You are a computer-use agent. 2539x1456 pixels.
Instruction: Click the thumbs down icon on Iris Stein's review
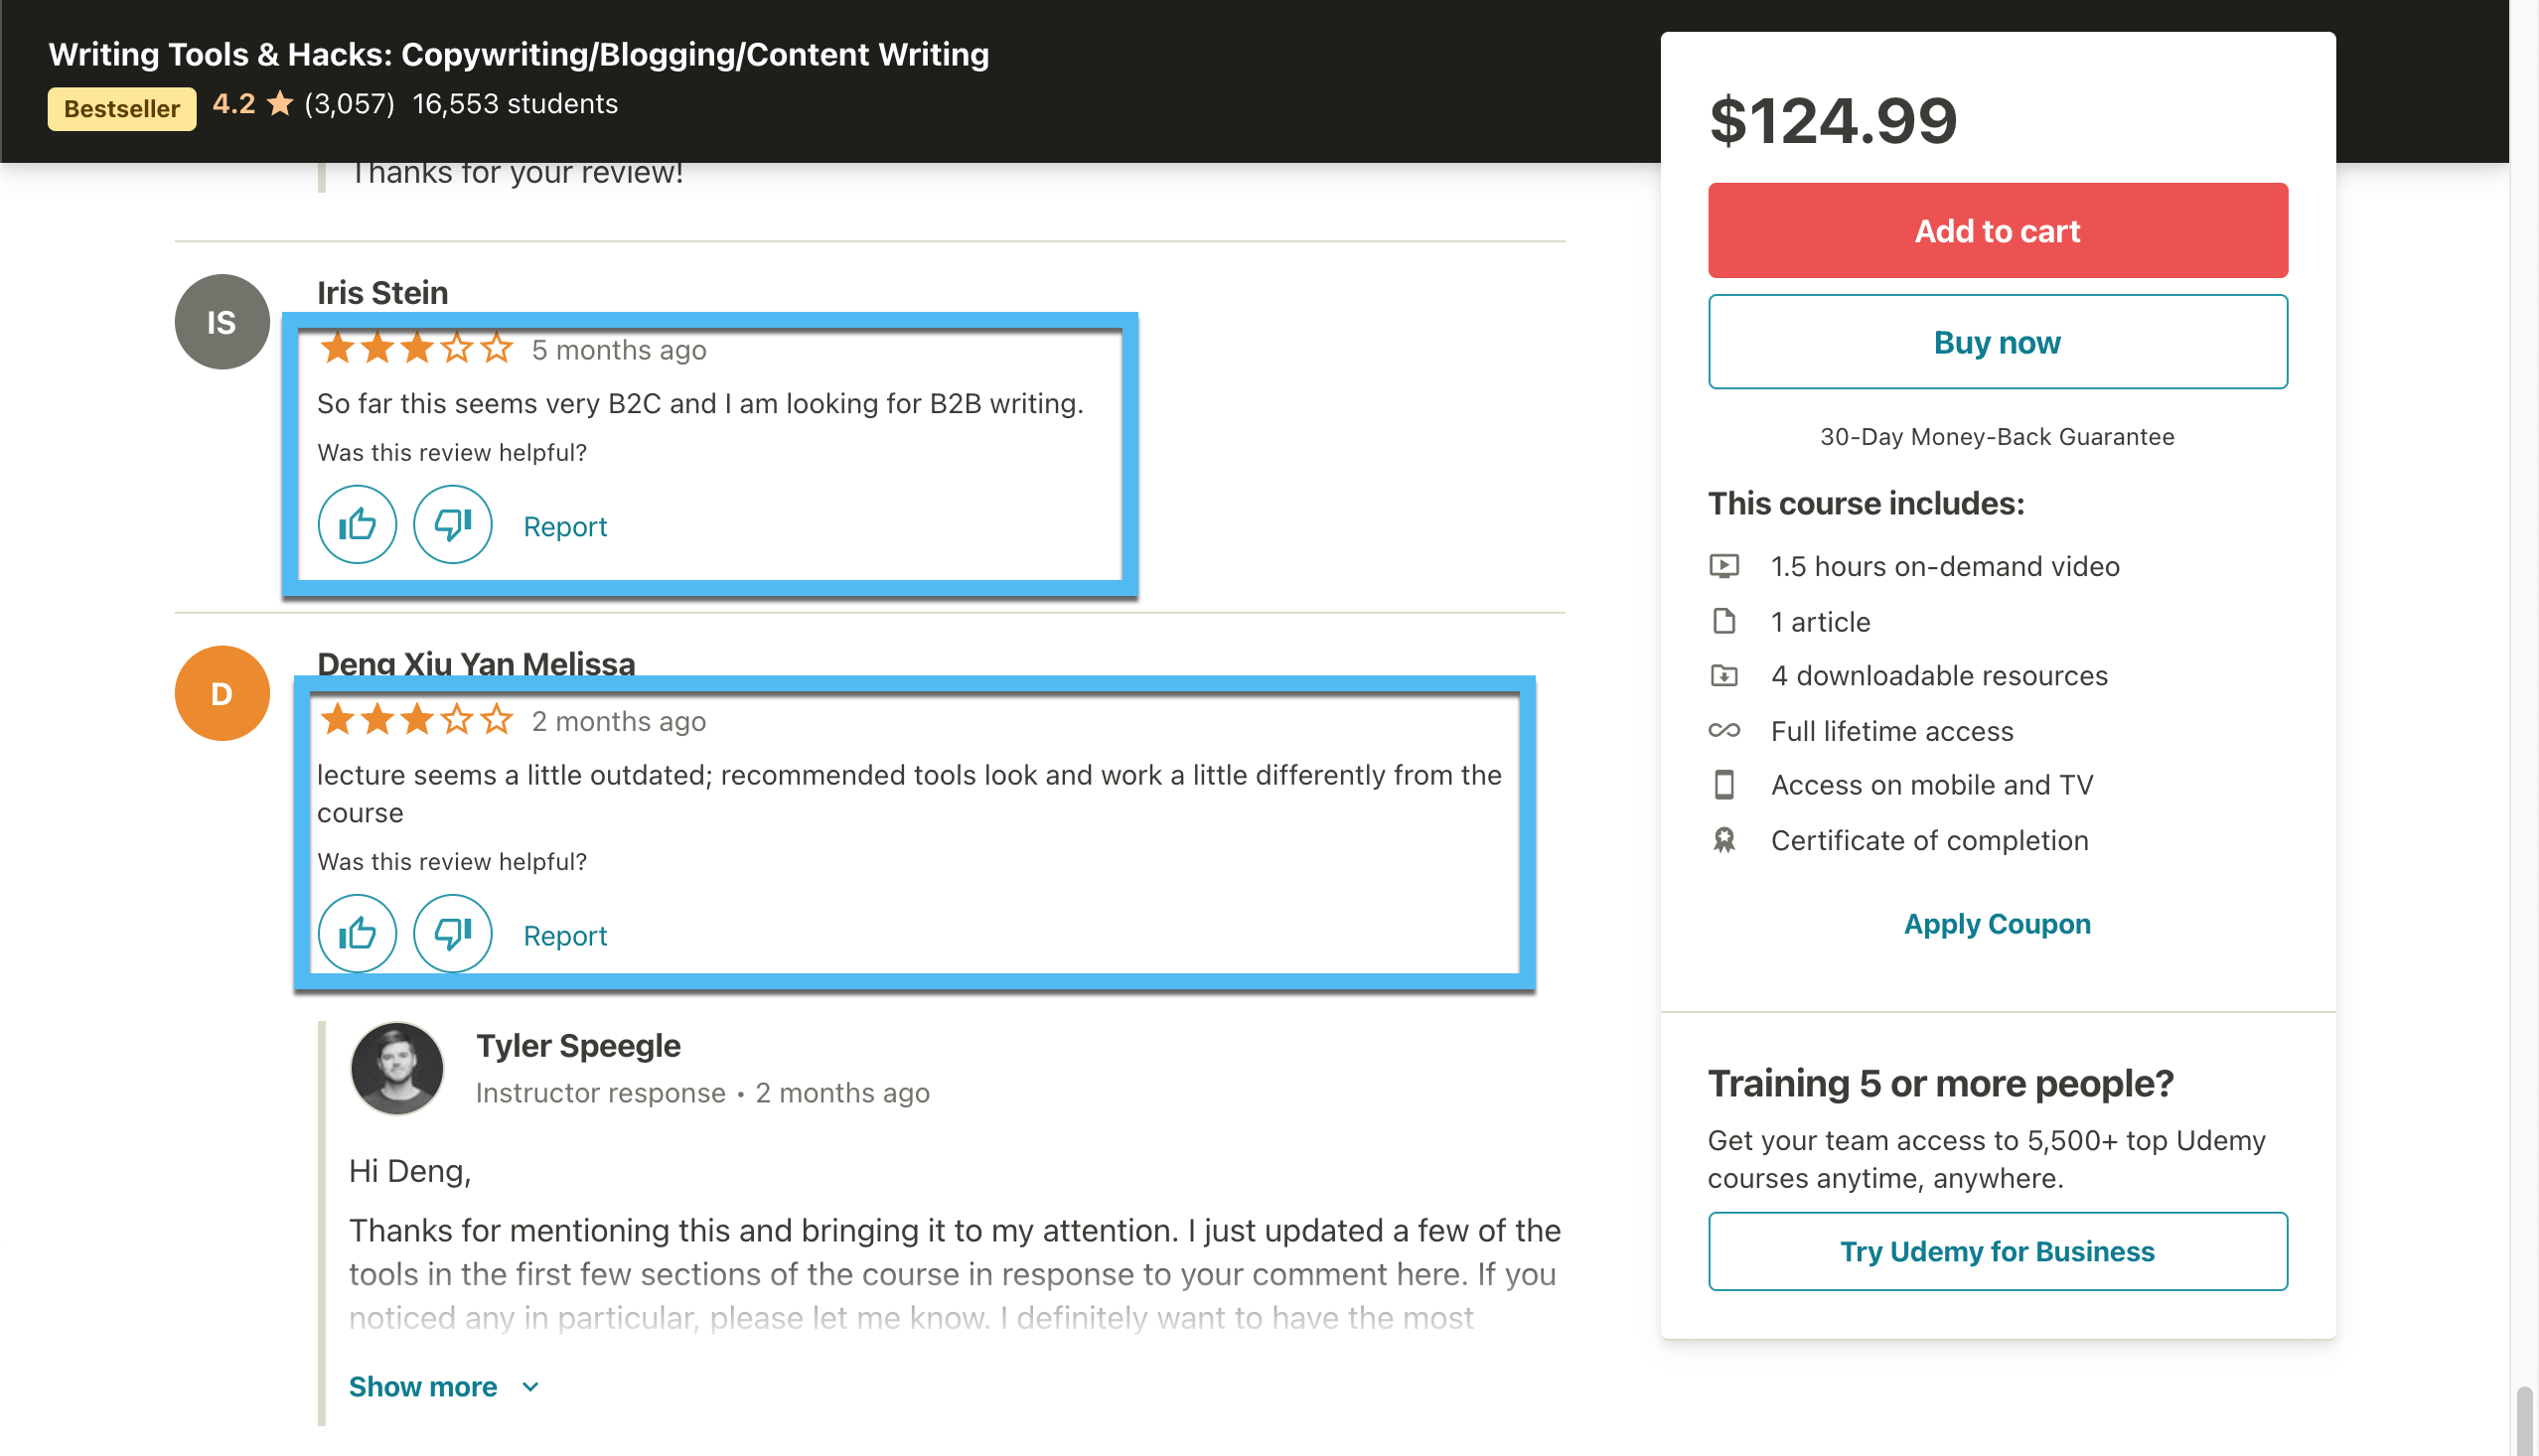[453, 523]
